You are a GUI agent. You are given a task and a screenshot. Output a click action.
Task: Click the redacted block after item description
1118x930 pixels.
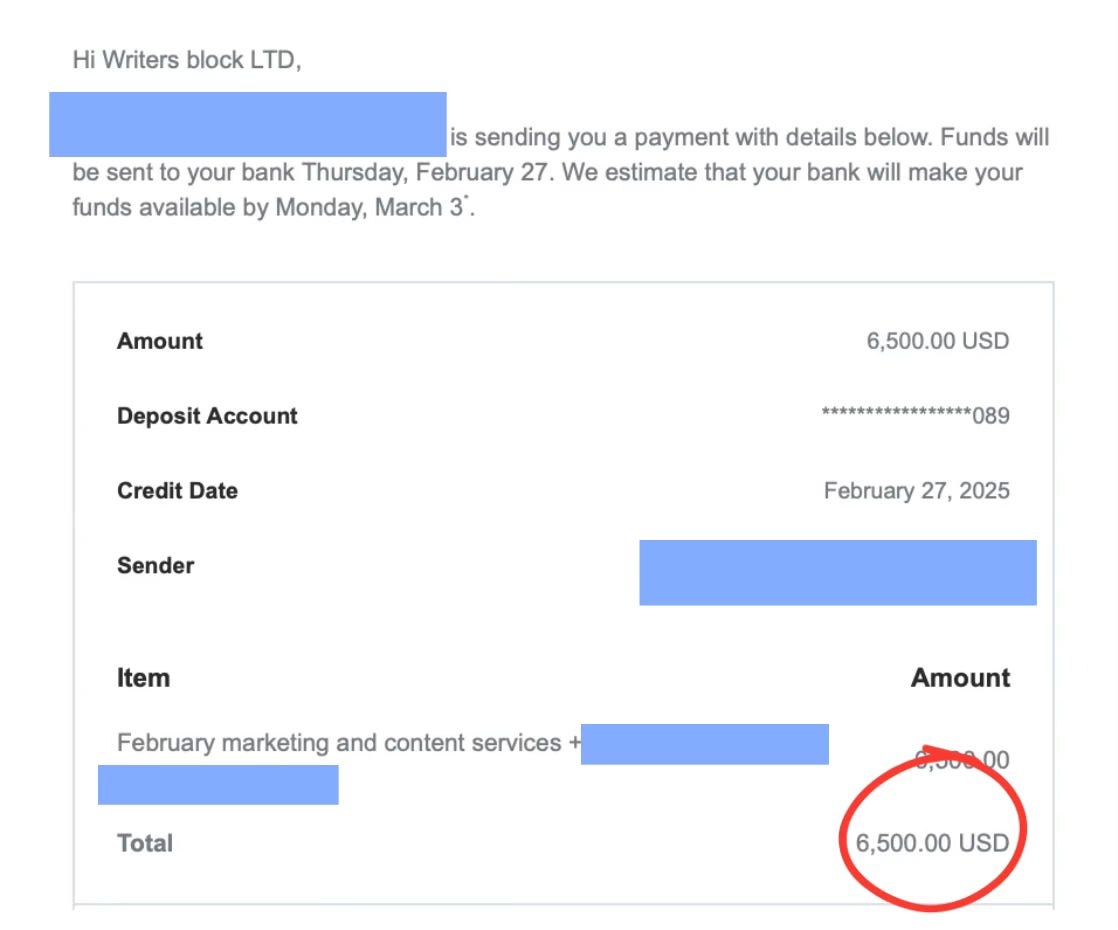[x=705, y=745]
